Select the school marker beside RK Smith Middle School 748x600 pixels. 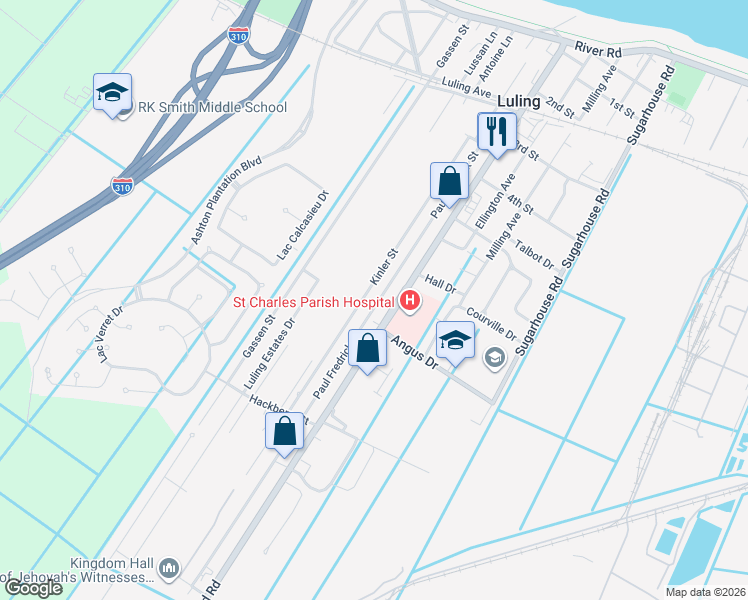112,93
